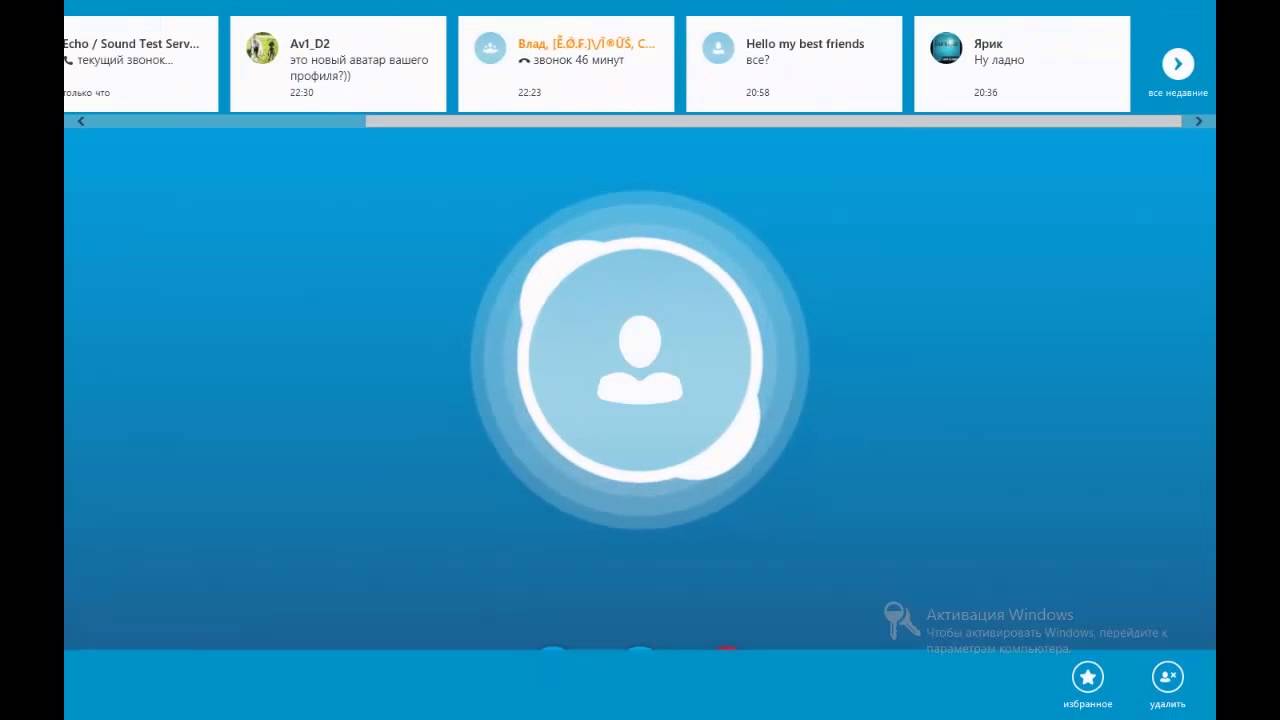Remove the contact with the 'удалить' icon
Viewport: 1280px width, 720px height.
pos(1168,677)
